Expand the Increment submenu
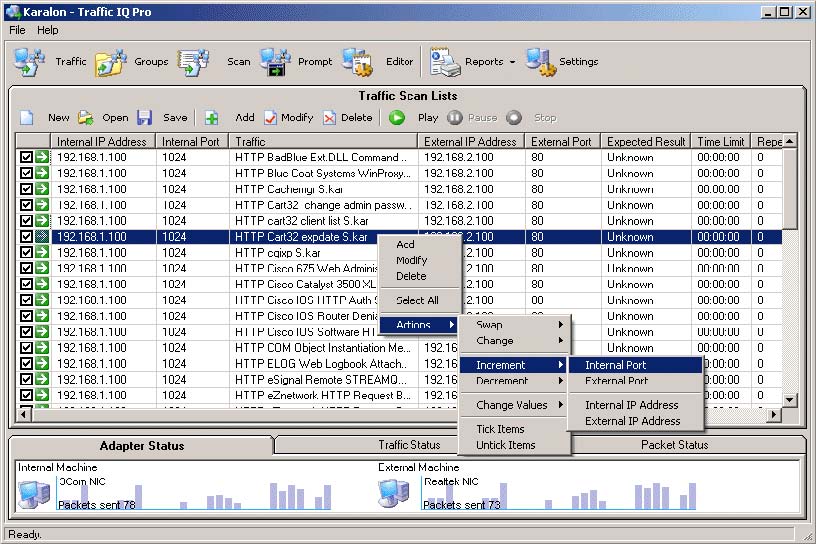The height and width of the screenshot is (544, 816). pyautogui.click(x=515, y=365)
